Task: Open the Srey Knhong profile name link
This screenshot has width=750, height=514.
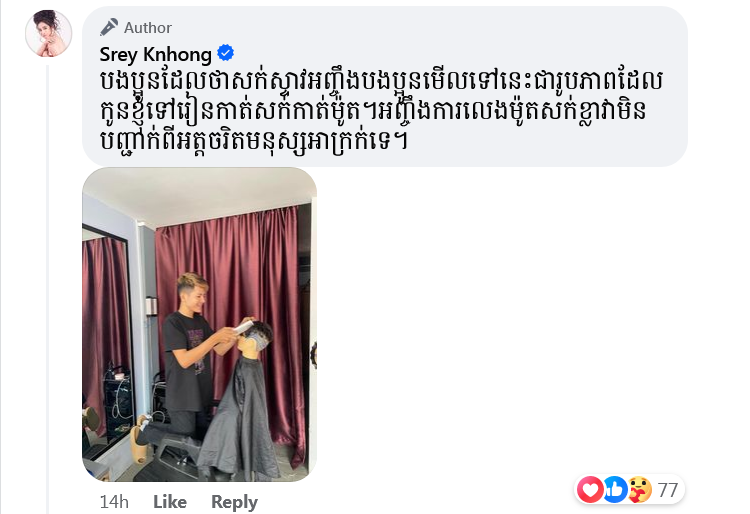Action: [x=155, y=54]
